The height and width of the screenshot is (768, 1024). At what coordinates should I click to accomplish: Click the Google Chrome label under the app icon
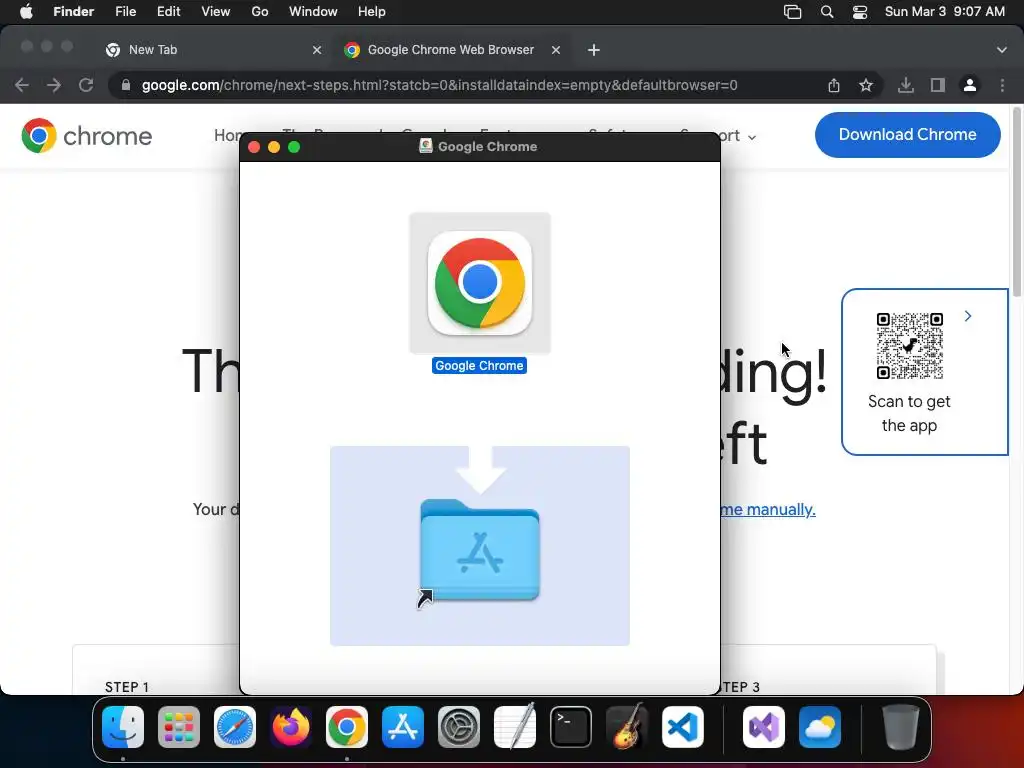click(x=479, y=366)
